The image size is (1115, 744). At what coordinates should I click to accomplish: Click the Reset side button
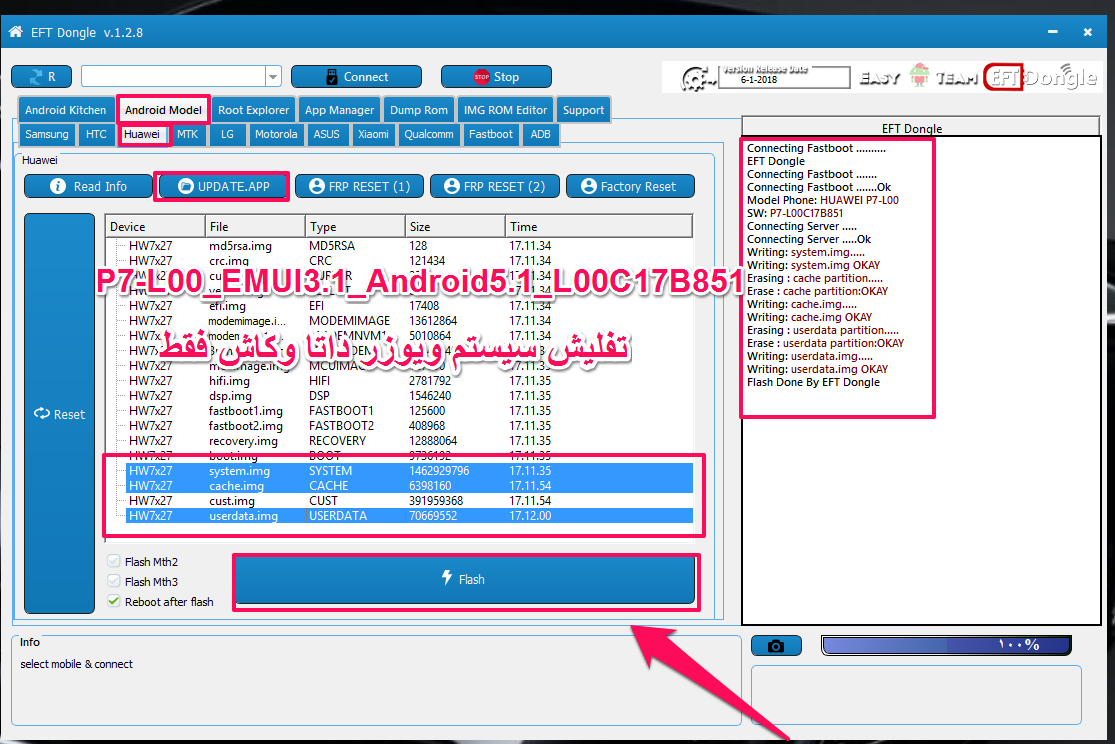[x=60, y=414]
